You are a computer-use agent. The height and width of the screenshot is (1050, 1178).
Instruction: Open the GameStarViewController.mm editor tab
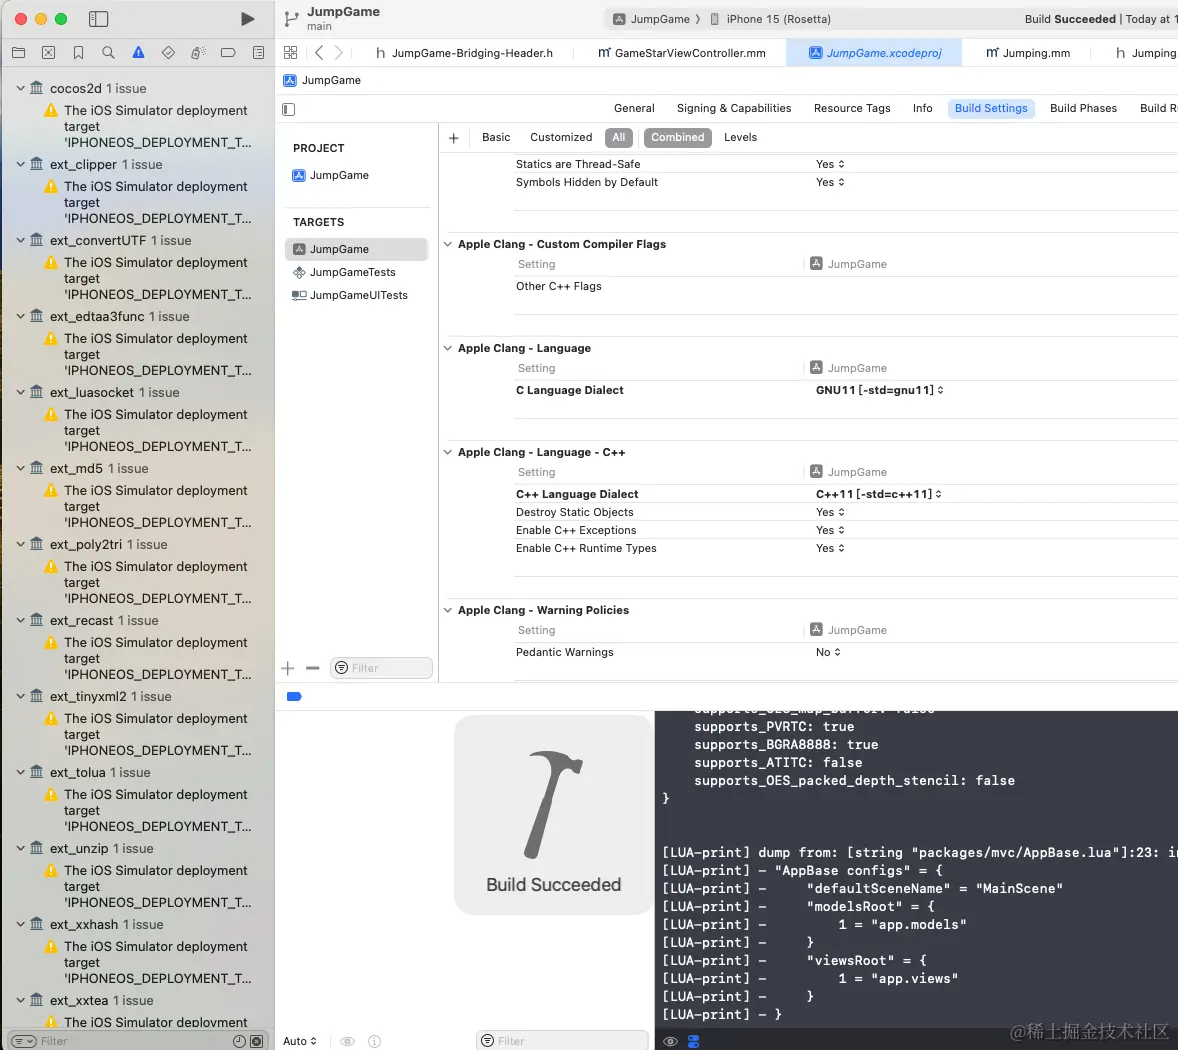click(x=681, y=53)
